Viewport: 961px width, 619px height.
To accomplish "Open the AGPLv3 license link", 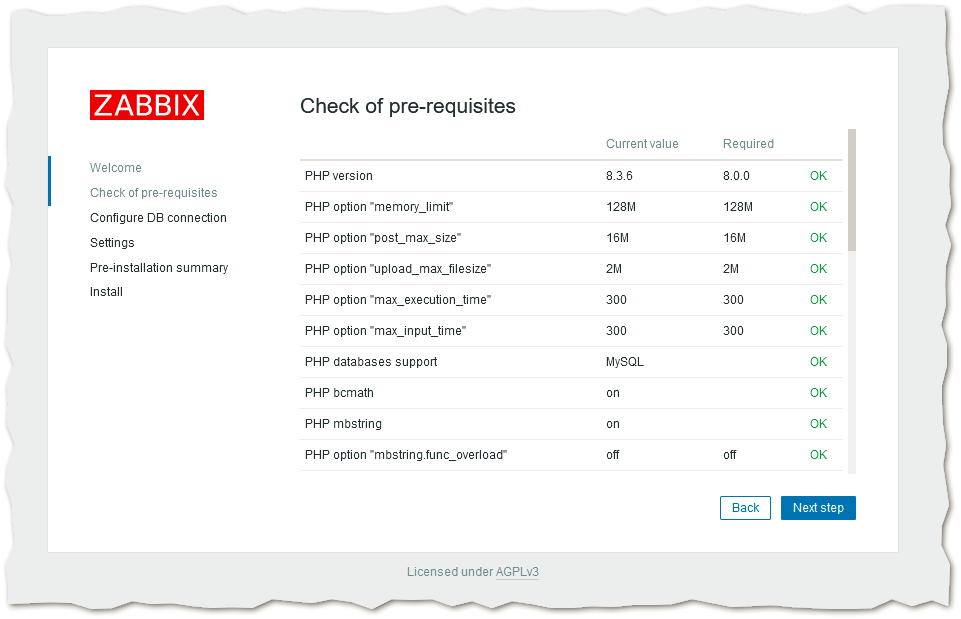I will (x=517, y=572).
